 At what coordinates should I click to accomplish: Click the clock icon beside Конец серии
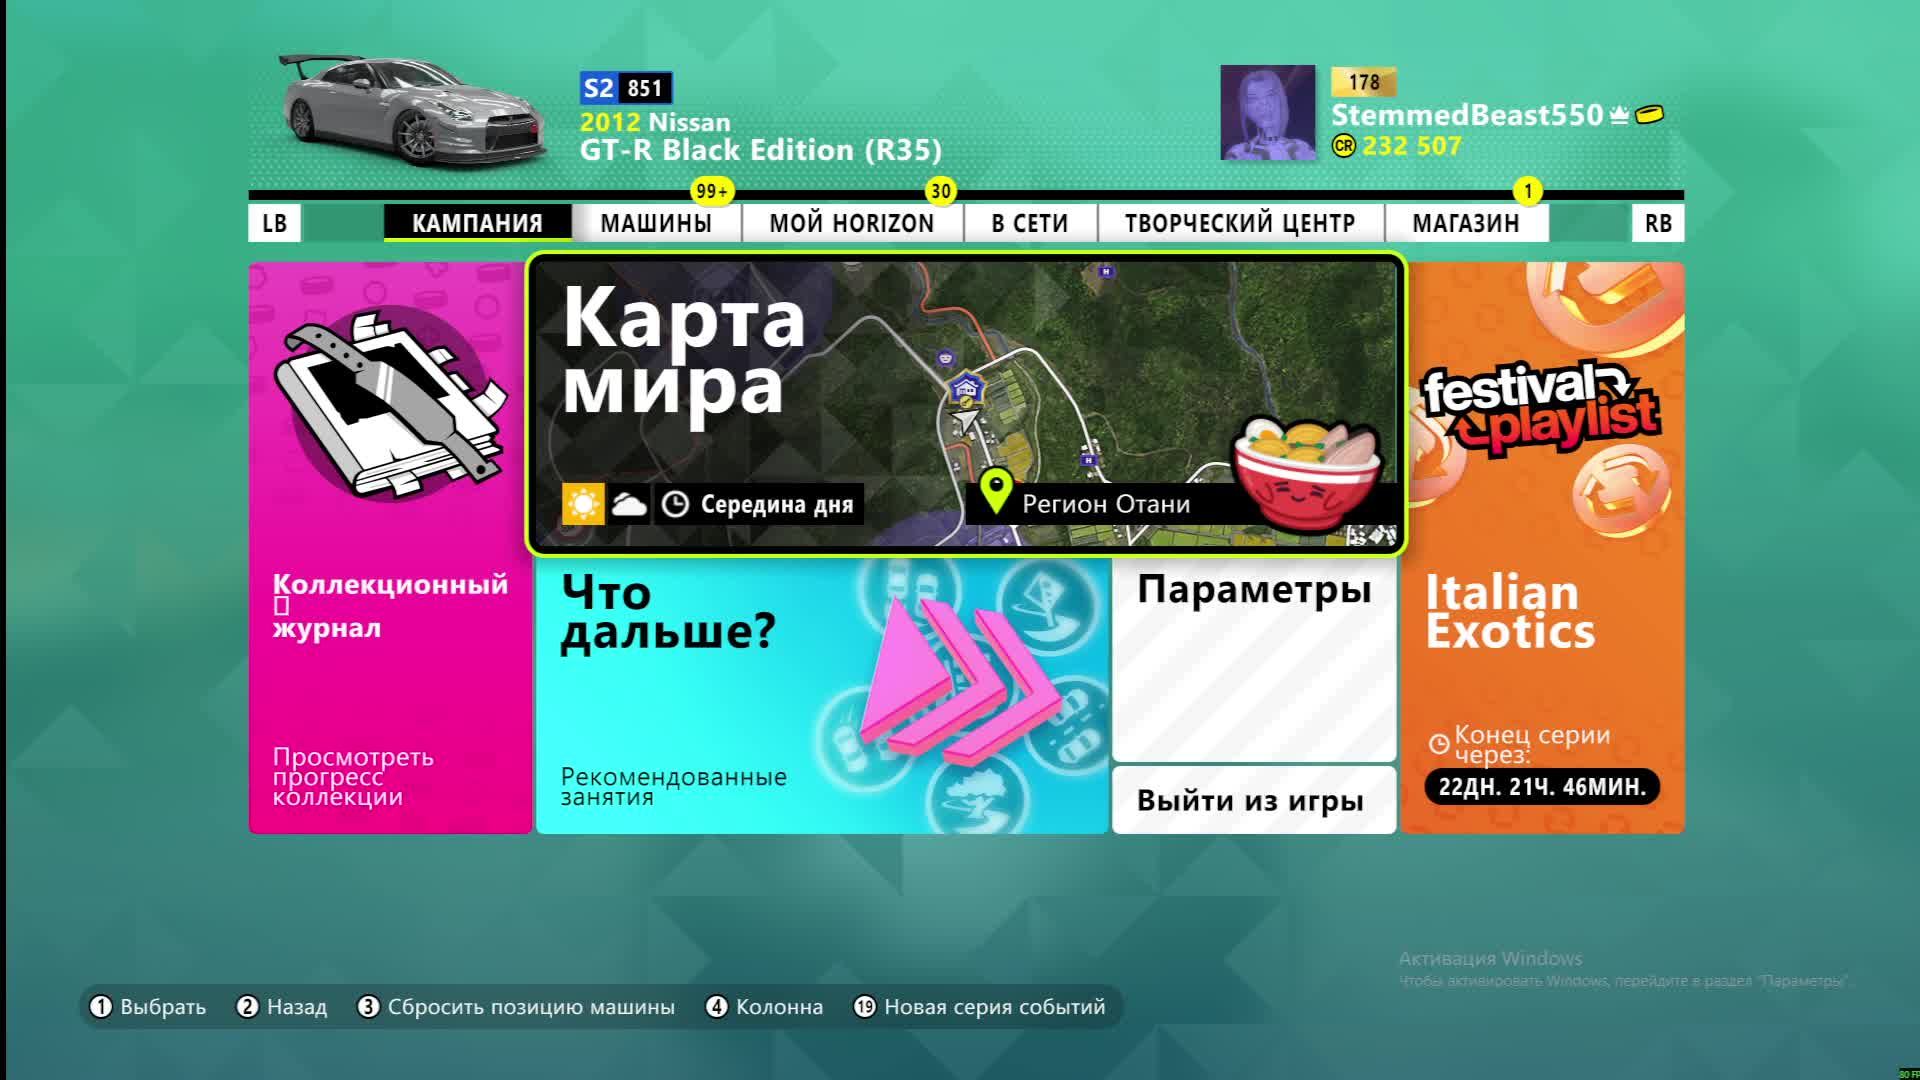1439,744
